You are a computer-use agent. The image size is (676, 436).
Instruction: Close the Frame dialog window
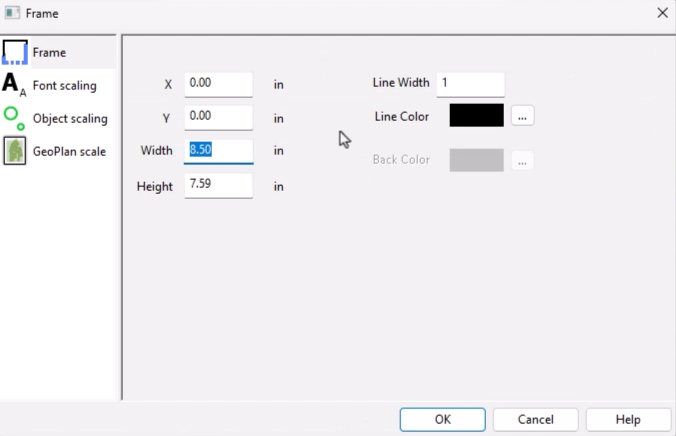coord(663,13)
